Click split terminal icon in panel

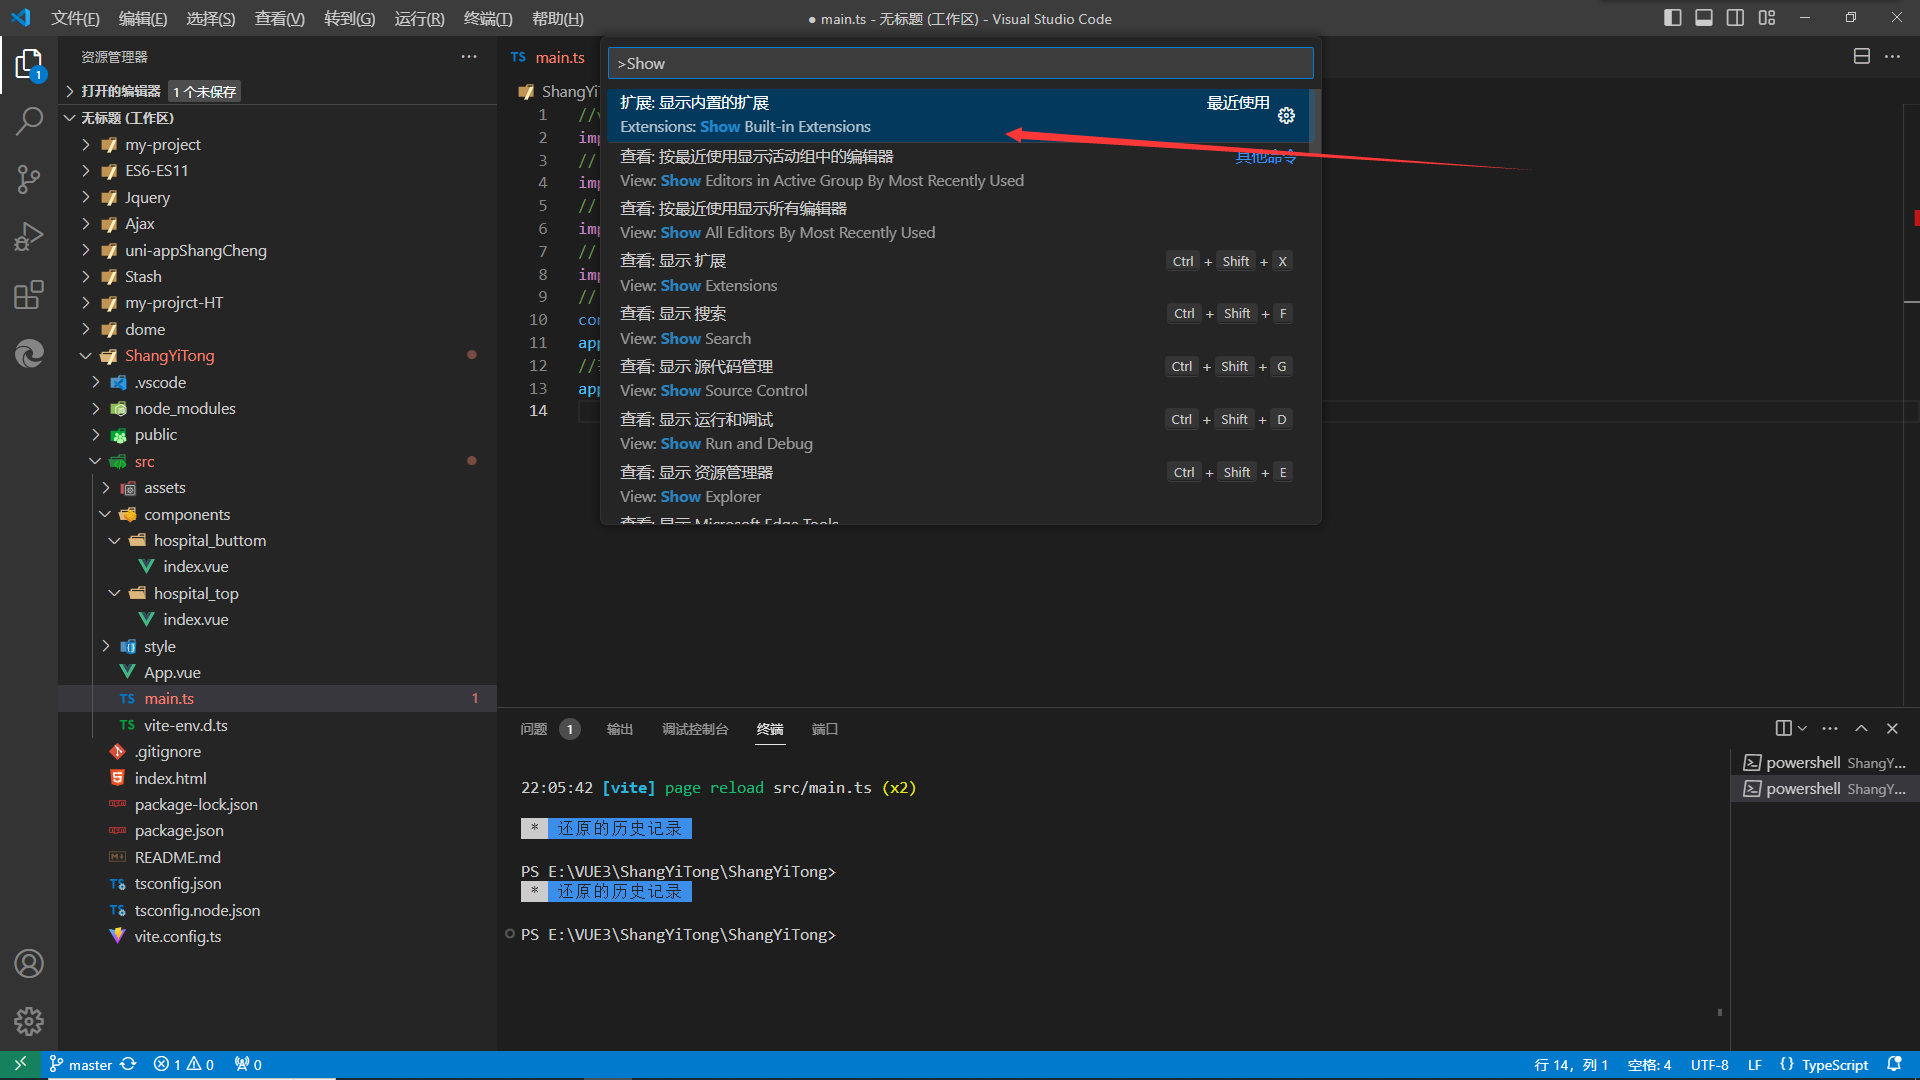[1783, 728]
